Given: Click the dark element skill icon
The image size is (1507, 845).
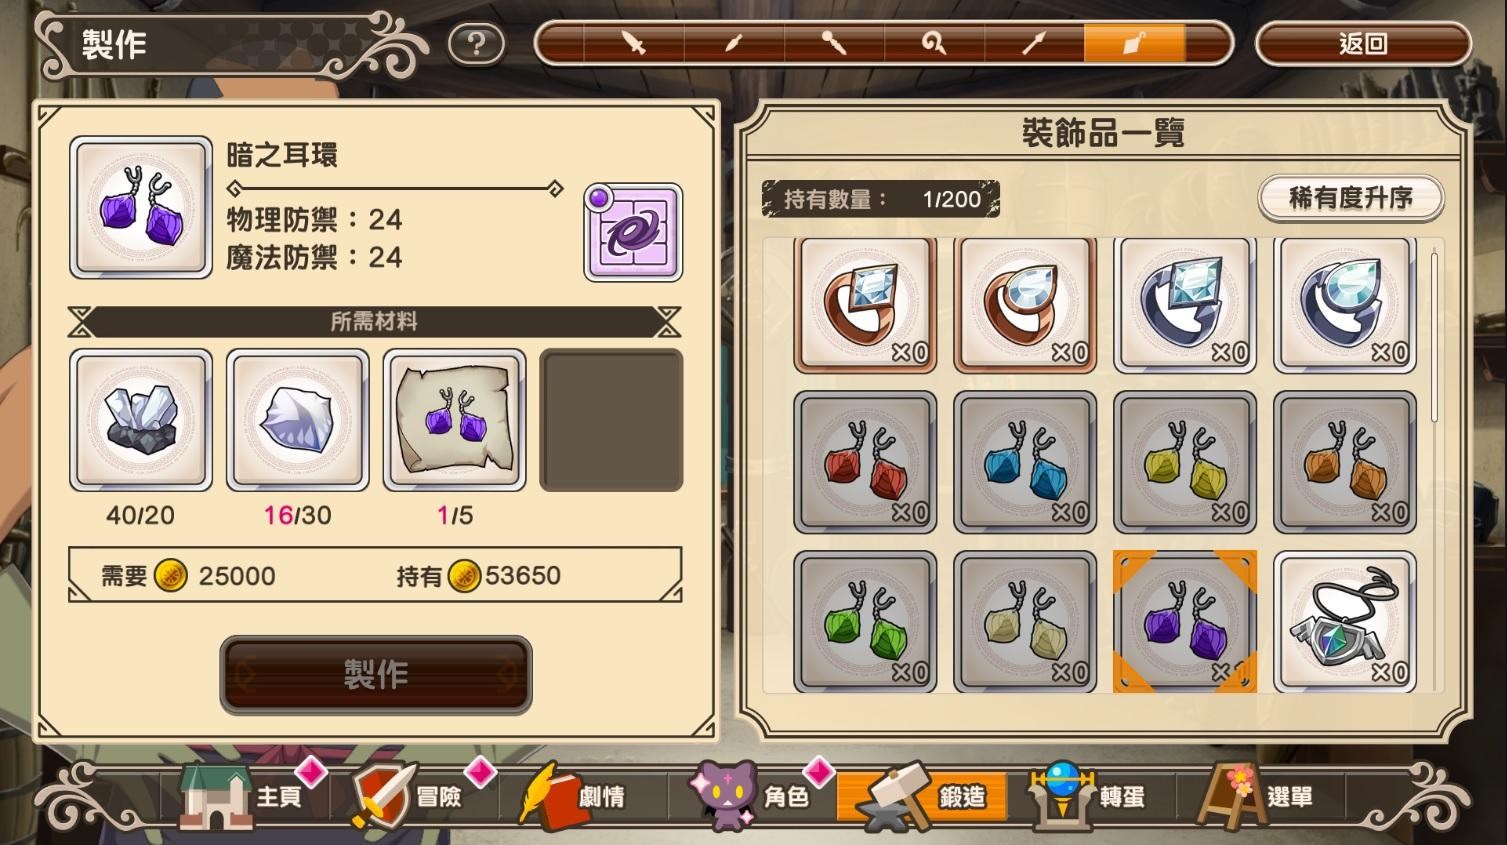Looking at the screenshot, I should click(x=634, y=232).
